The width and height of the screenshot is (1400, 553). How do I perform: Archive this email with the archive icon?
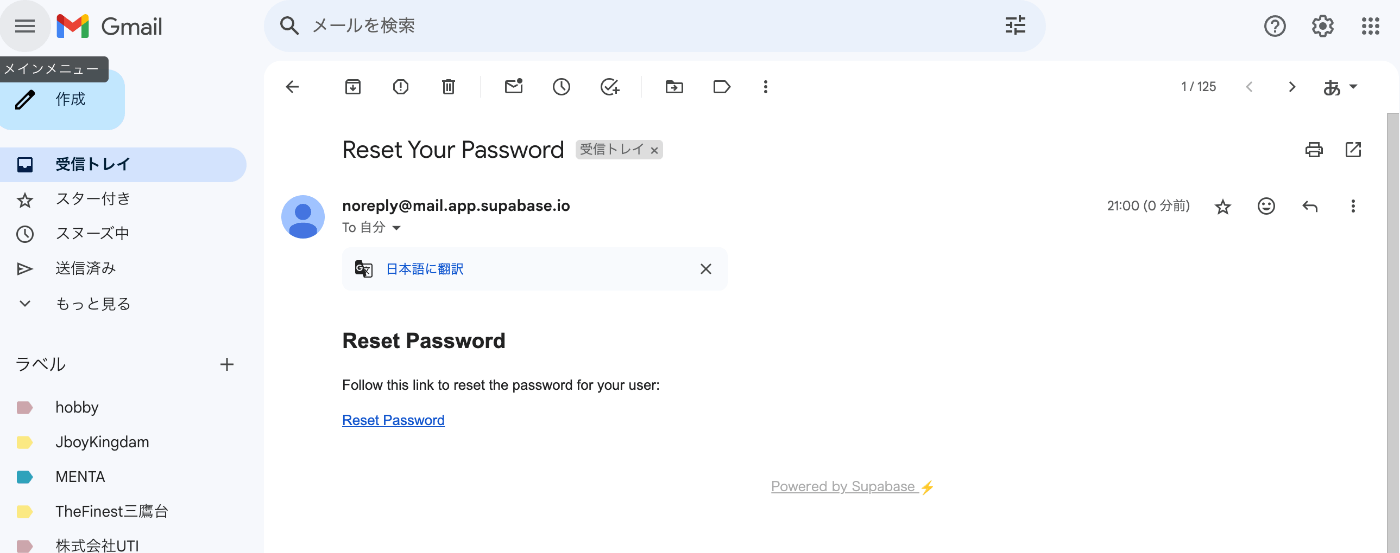353,87
